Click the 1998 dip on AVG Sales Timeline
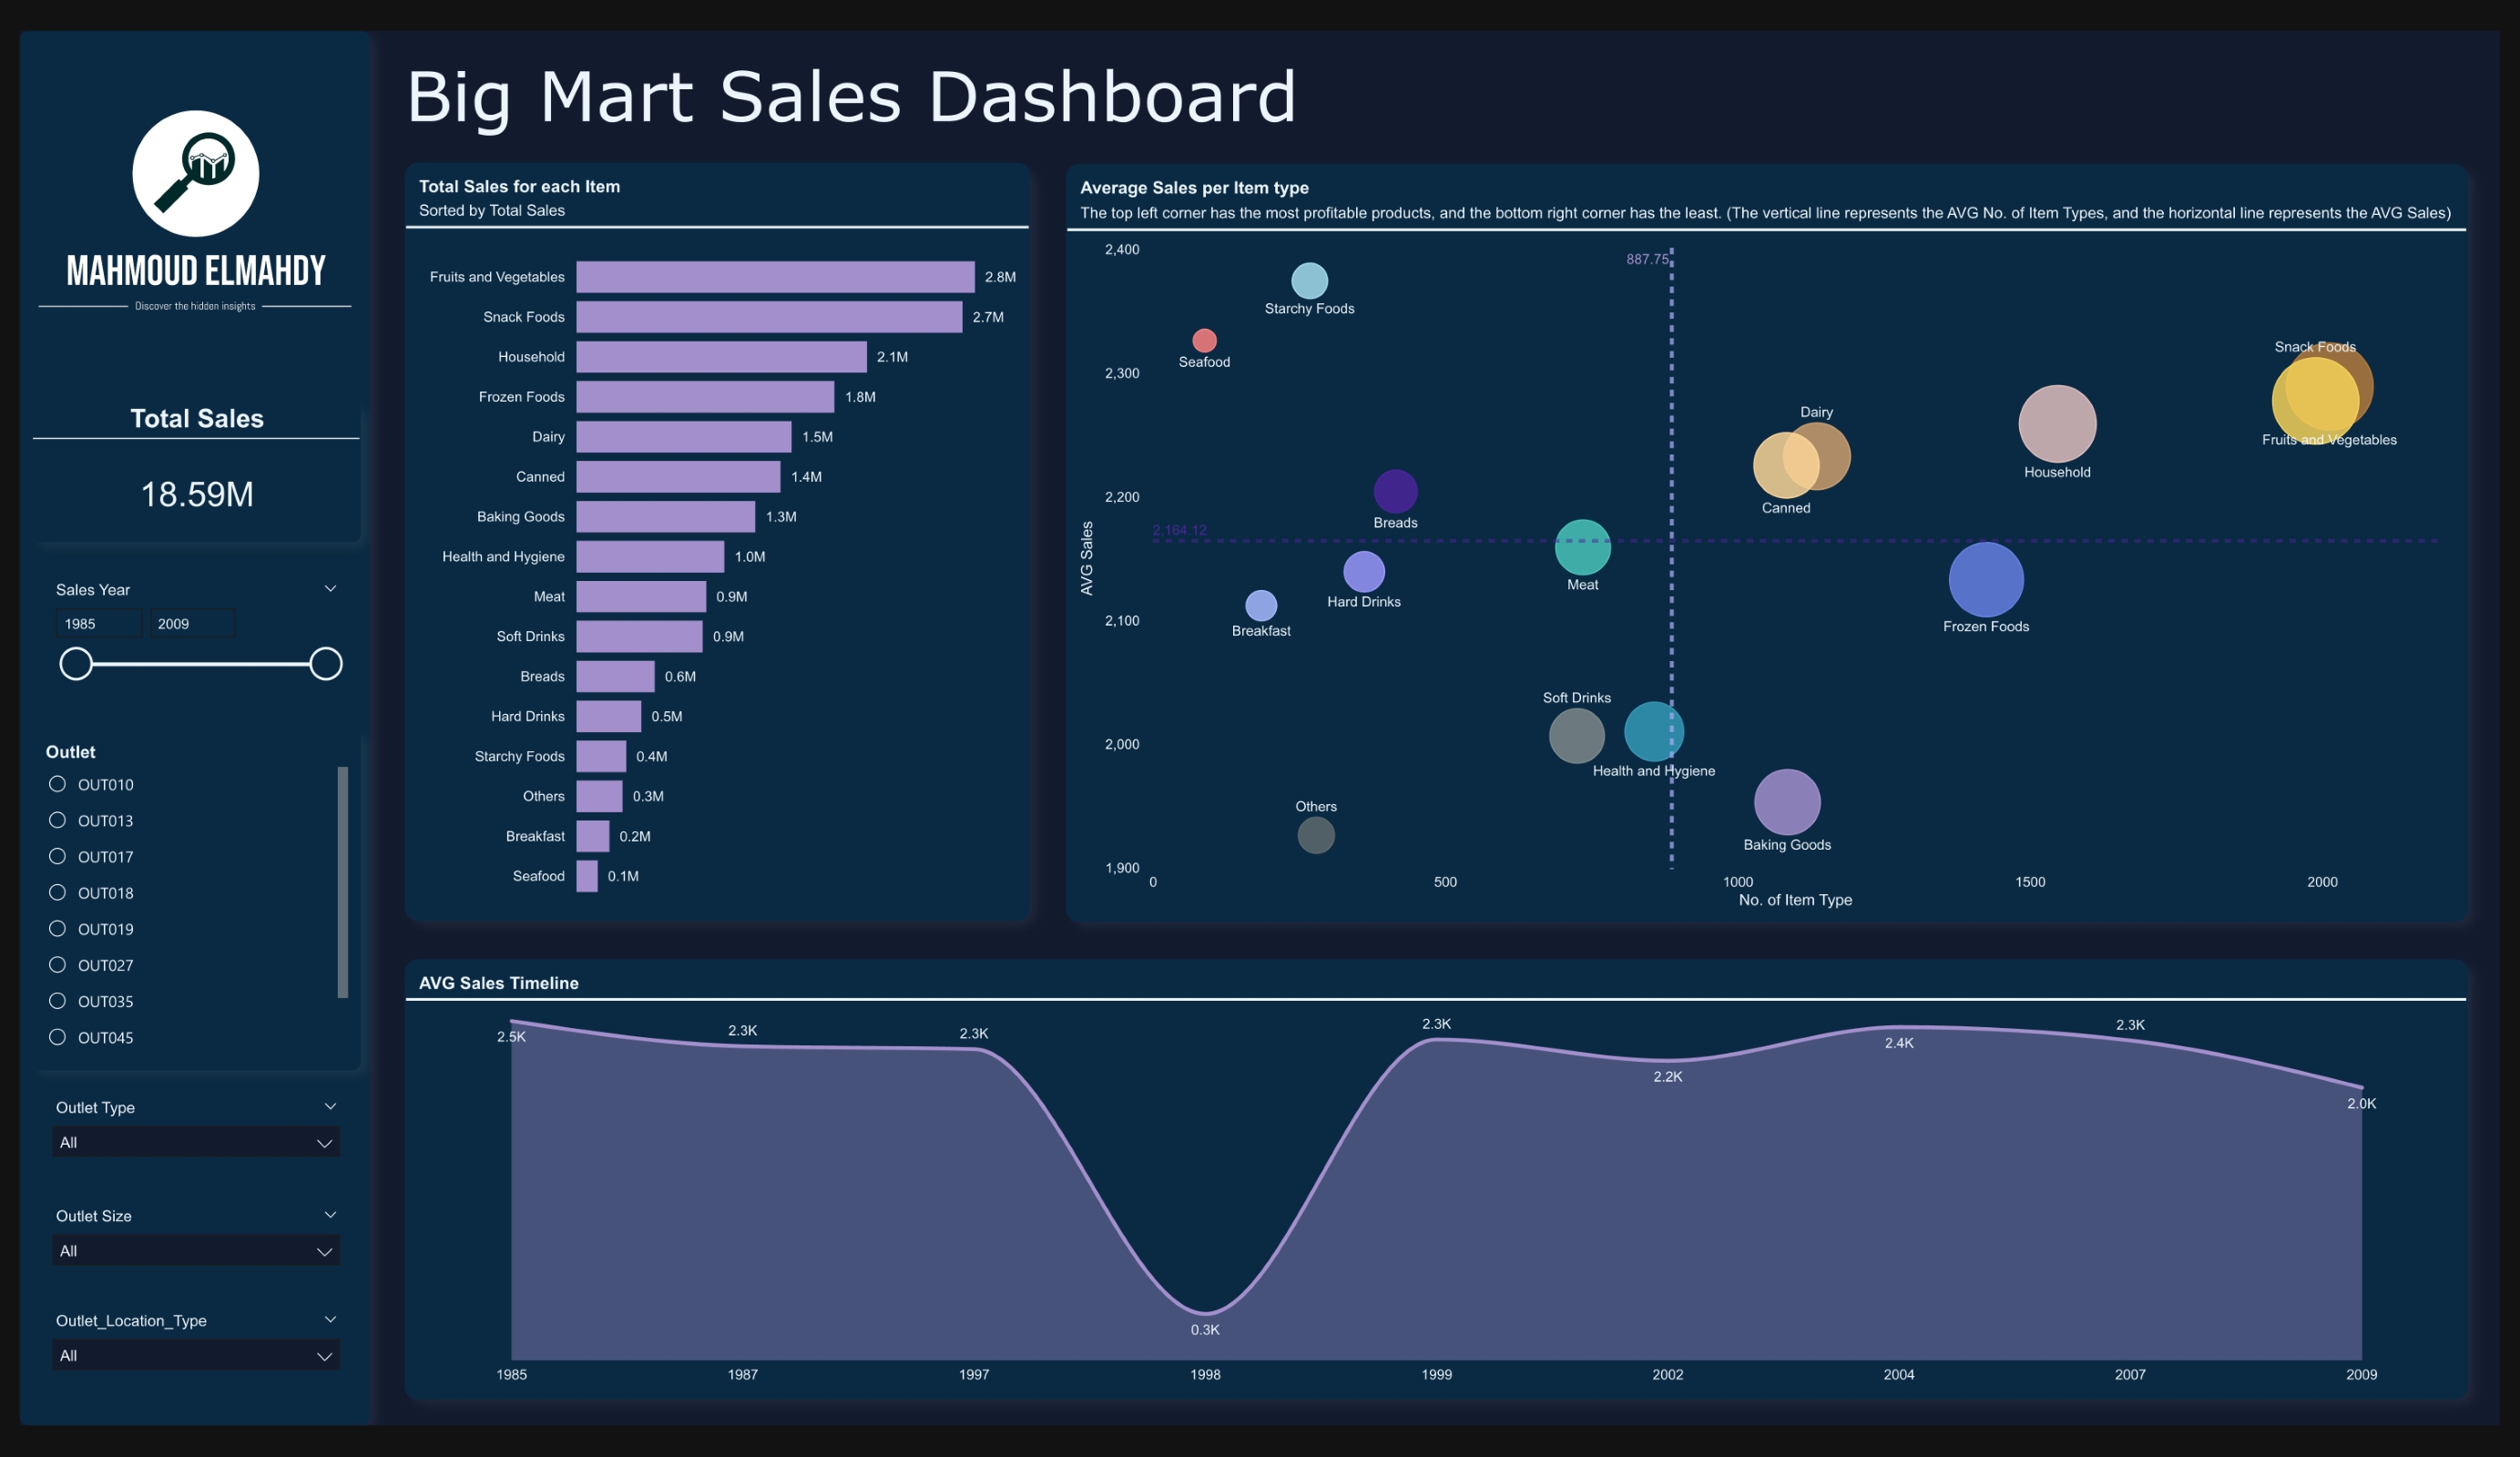 pyautogui.click(x=1205, y=1310)
